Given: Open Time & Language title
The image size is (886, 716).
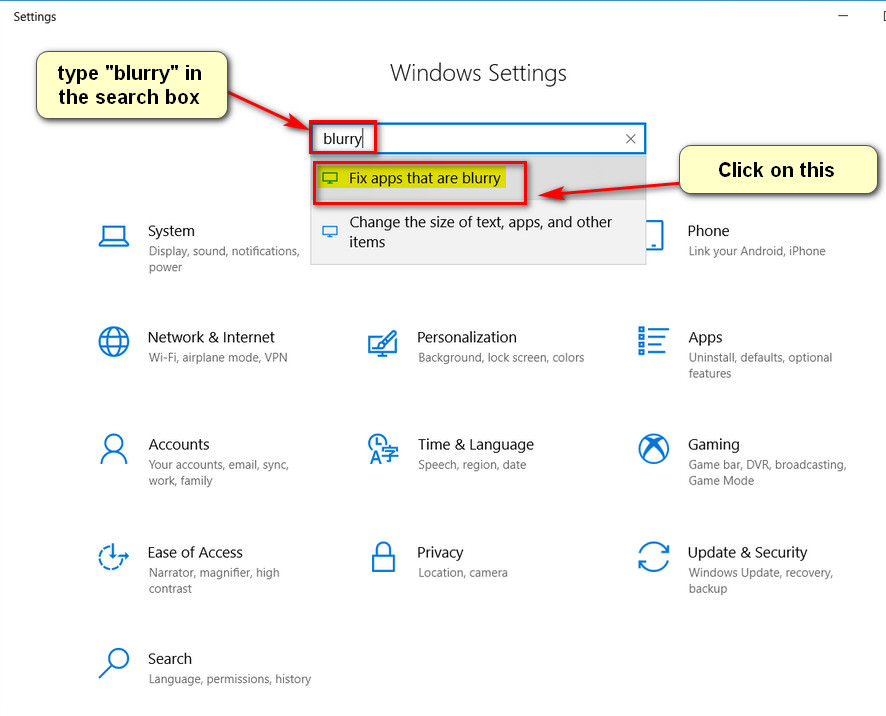Looking at the screenshot, I should pyautogui.click(x=476, y=445).
